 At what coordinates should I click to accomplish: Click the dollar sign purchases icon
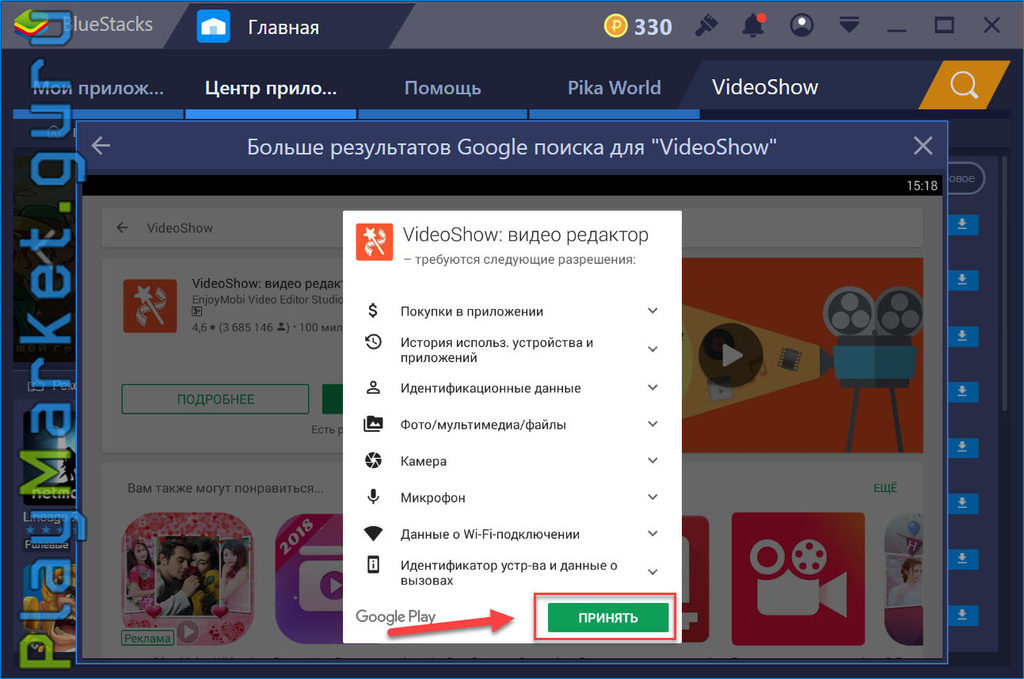coord(373,310)
